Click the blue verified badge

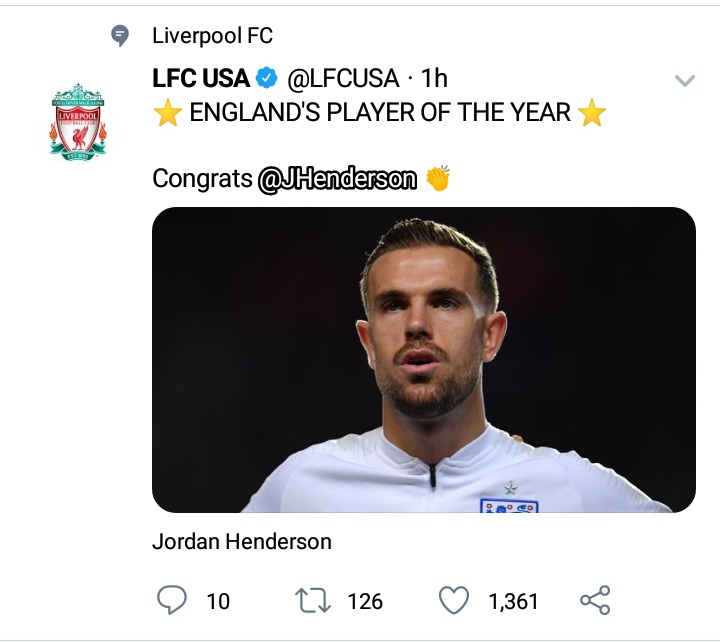click(267, 77)
